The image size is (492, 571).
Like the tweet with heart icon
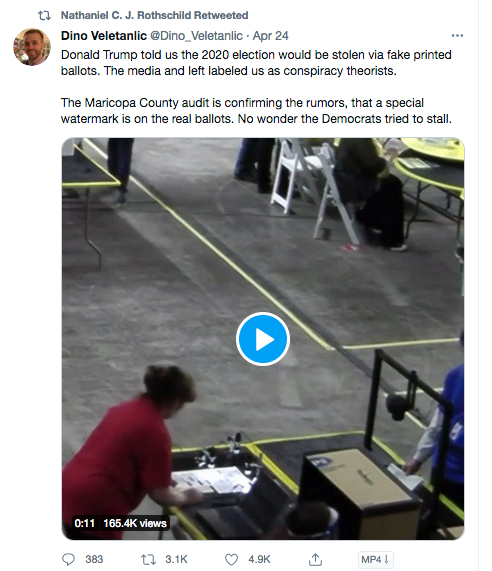click(231, 559)
